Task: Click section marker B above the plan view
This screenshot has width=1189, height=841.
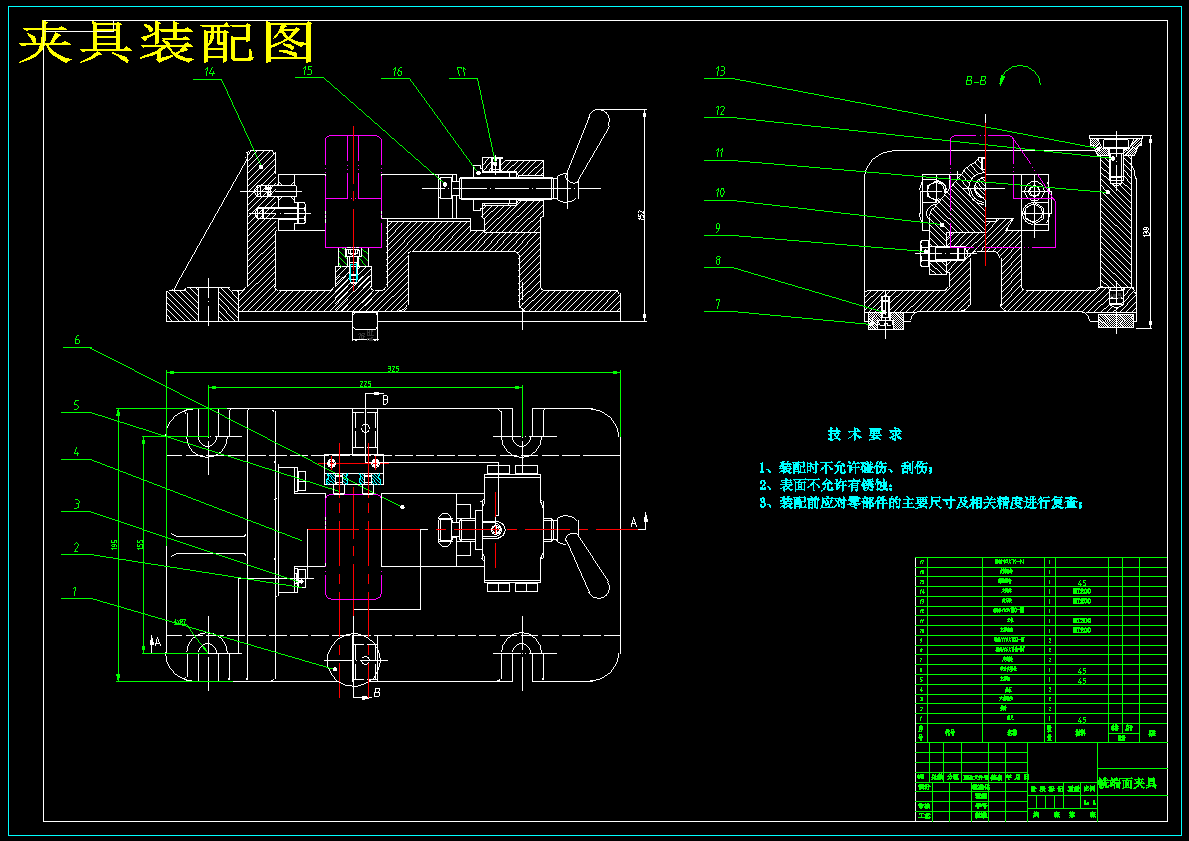Action: [x=384, y=400]
